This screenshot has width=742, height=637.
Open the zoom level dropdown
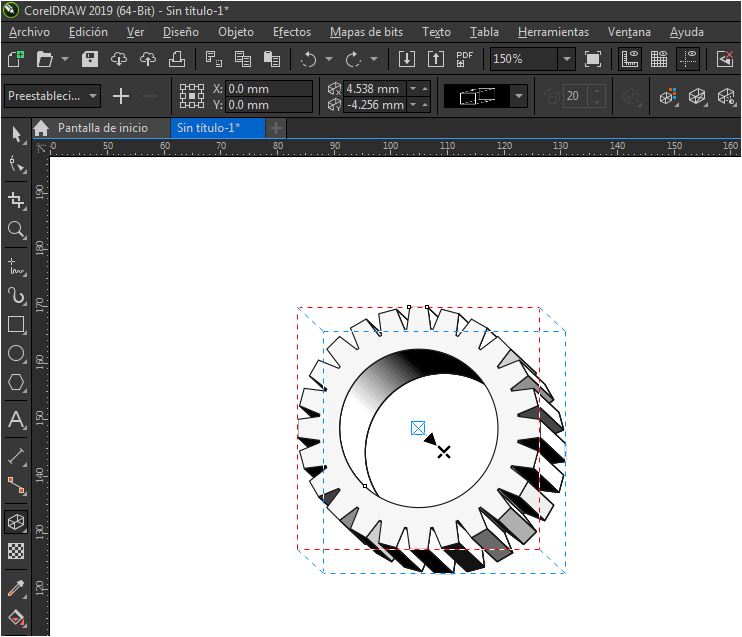coord(566,59)
